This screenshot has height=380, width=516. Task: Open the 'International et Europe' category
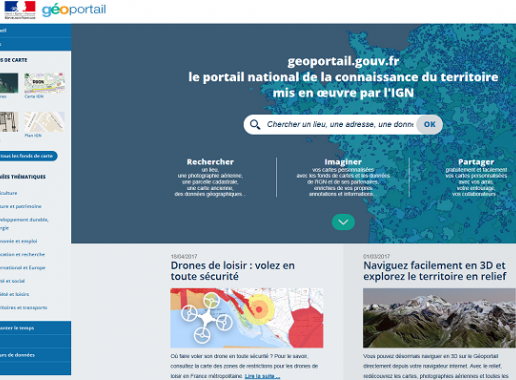point(23,268)
